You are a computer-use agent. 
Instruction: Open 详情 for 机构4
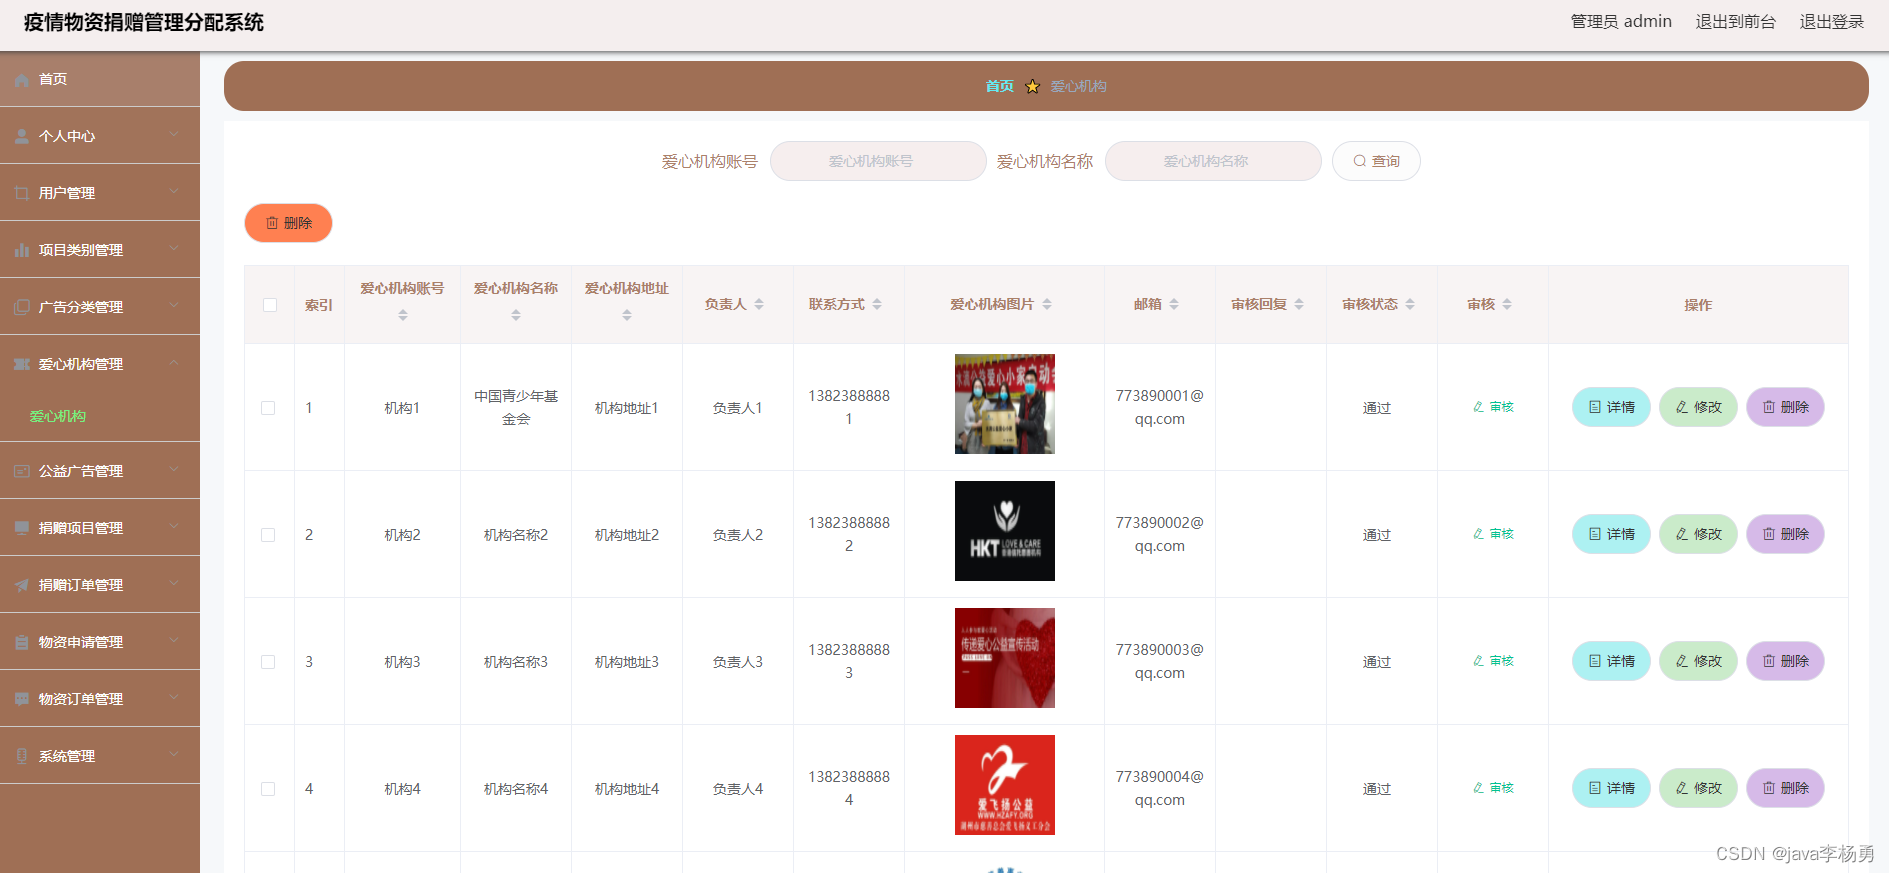(1611, 788)
